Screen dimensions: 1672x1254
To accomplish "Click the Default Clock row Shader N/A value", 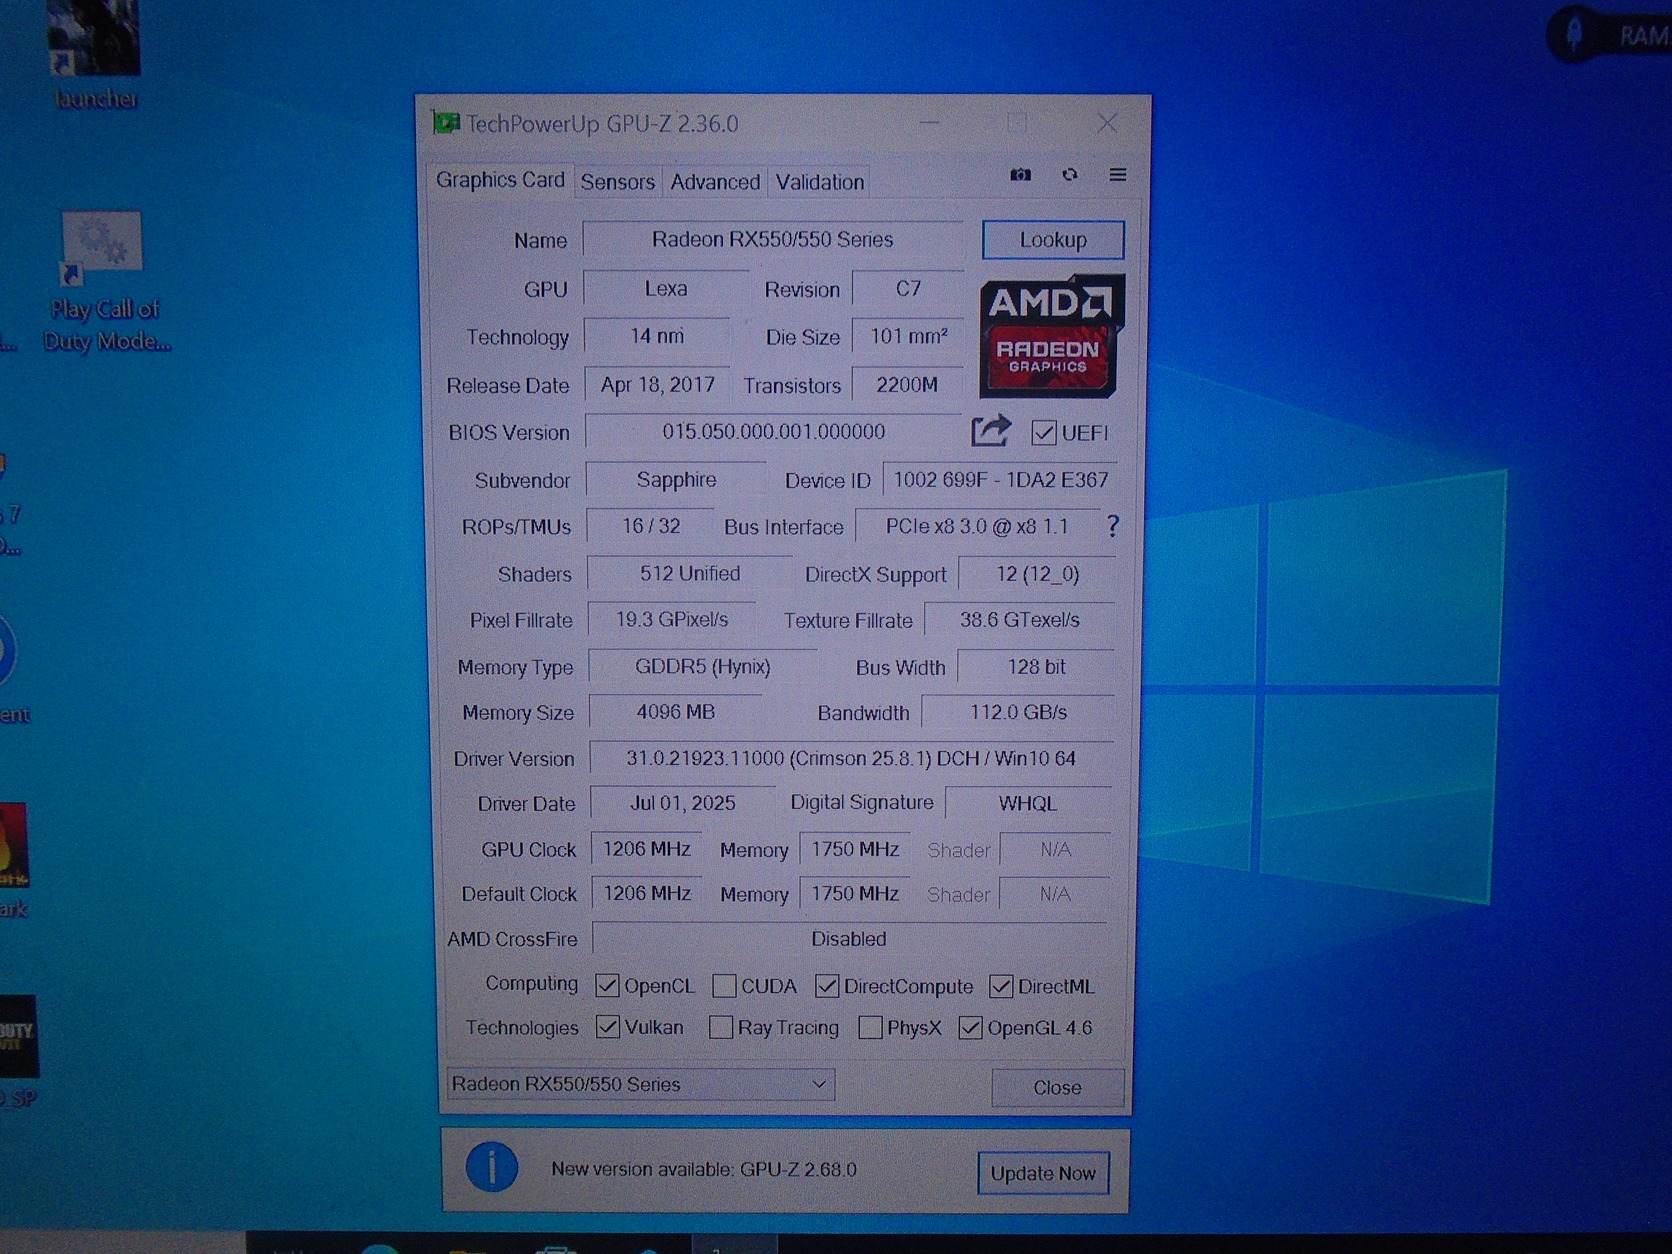I will 1055,893.
